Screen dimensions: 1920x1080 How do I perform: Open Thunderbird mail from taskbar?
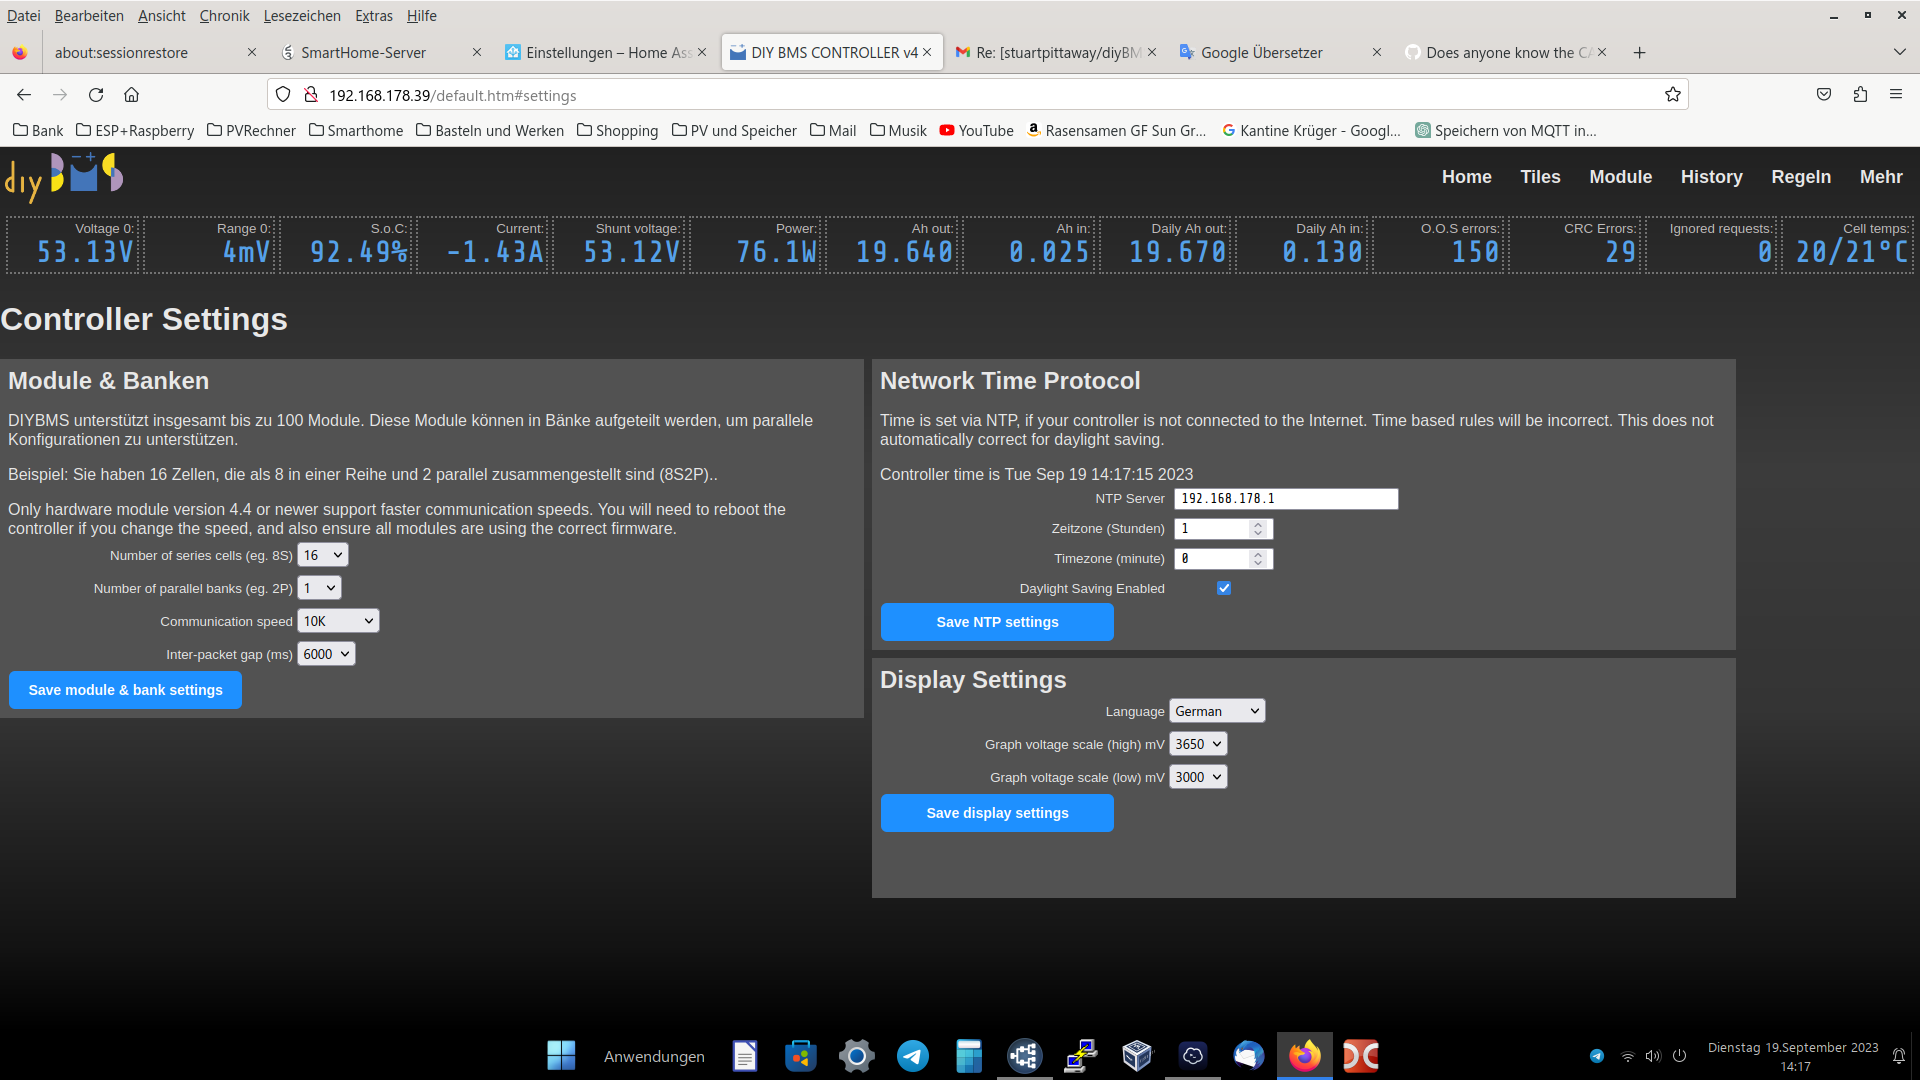[1248, 1056]
